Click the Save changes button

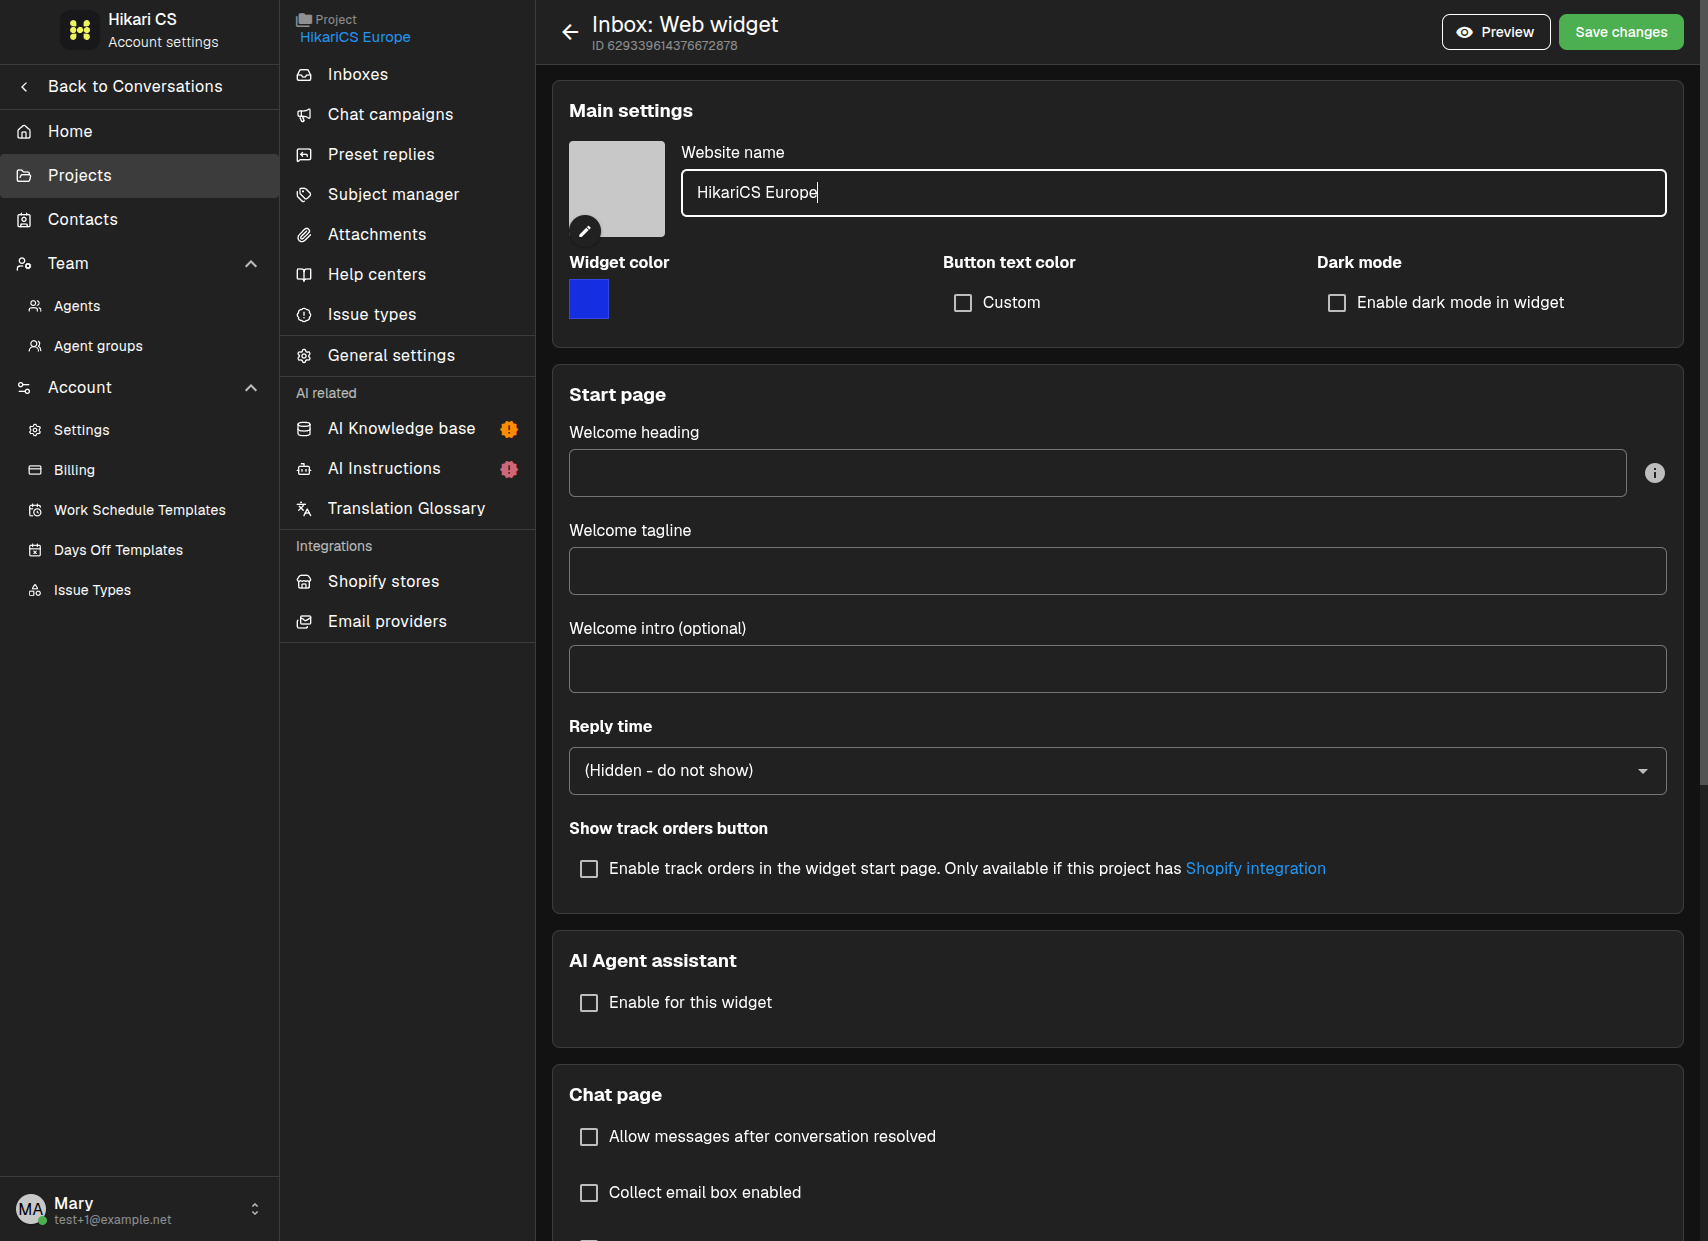1621,32
